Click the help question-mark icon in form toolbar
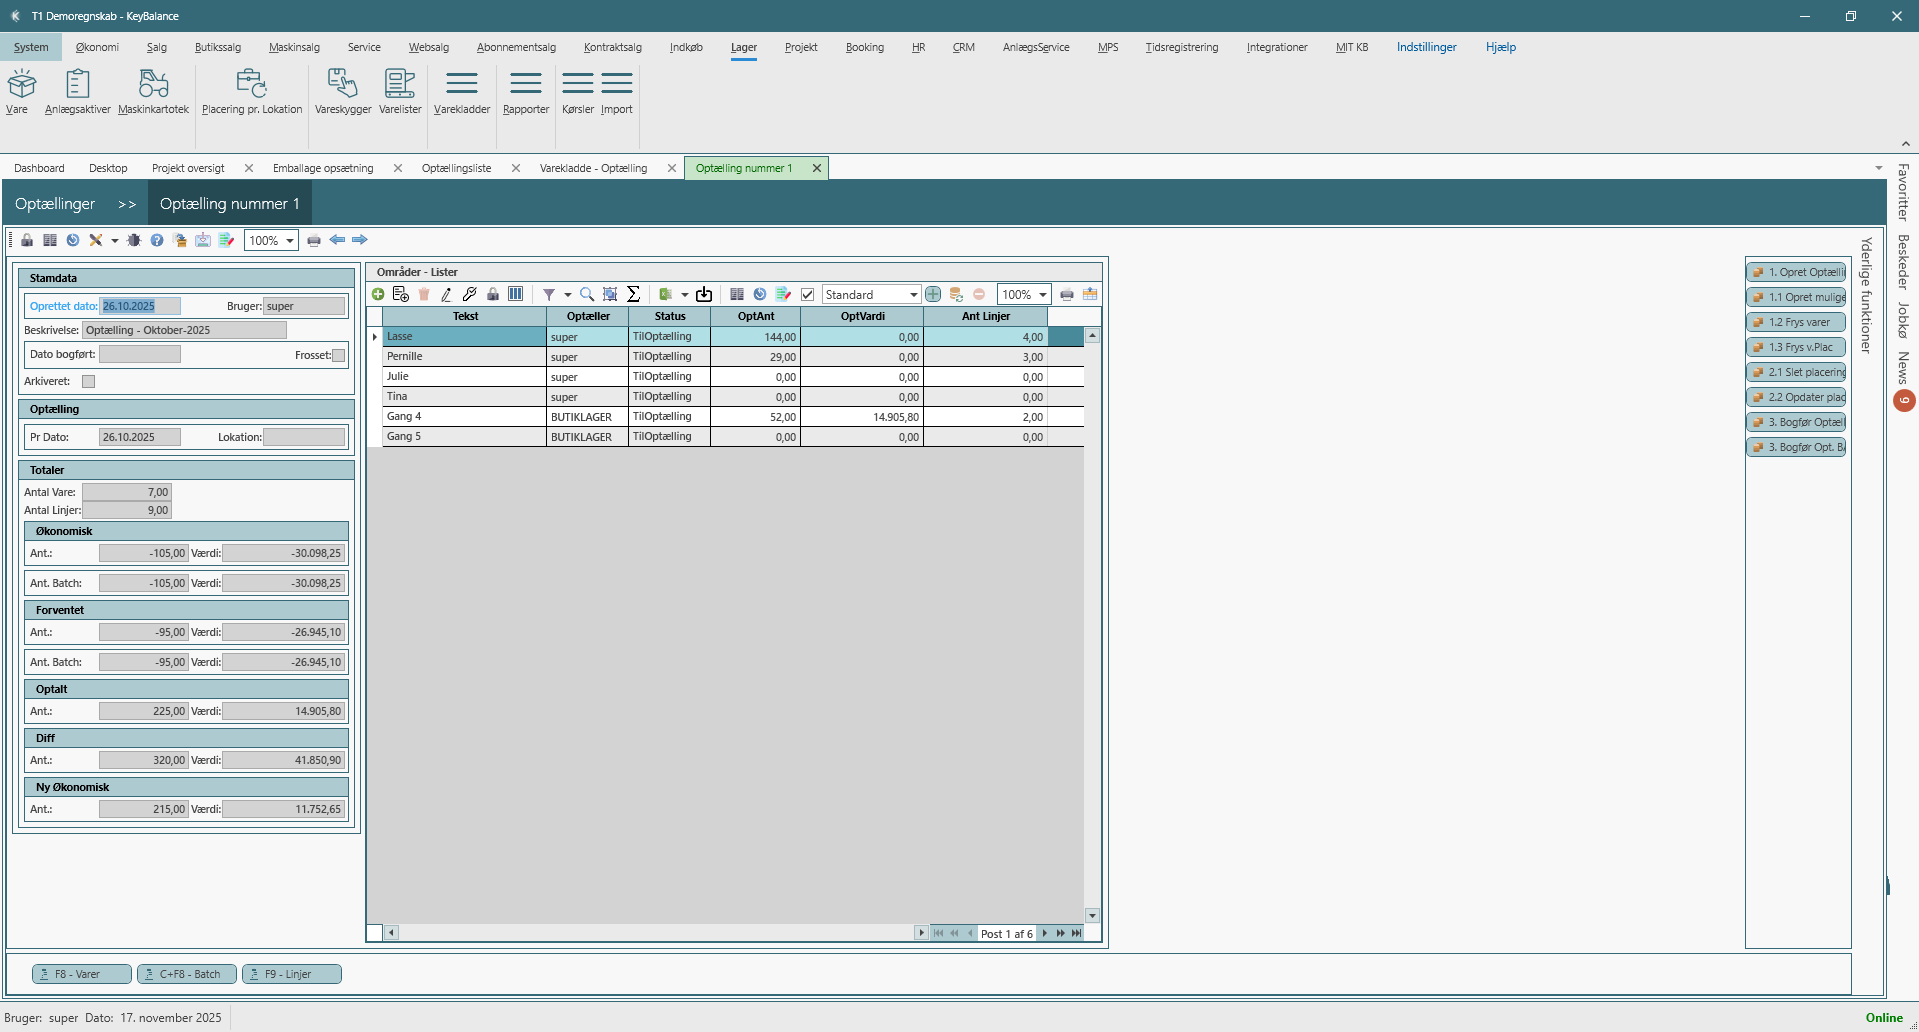 tap(157, 240)
